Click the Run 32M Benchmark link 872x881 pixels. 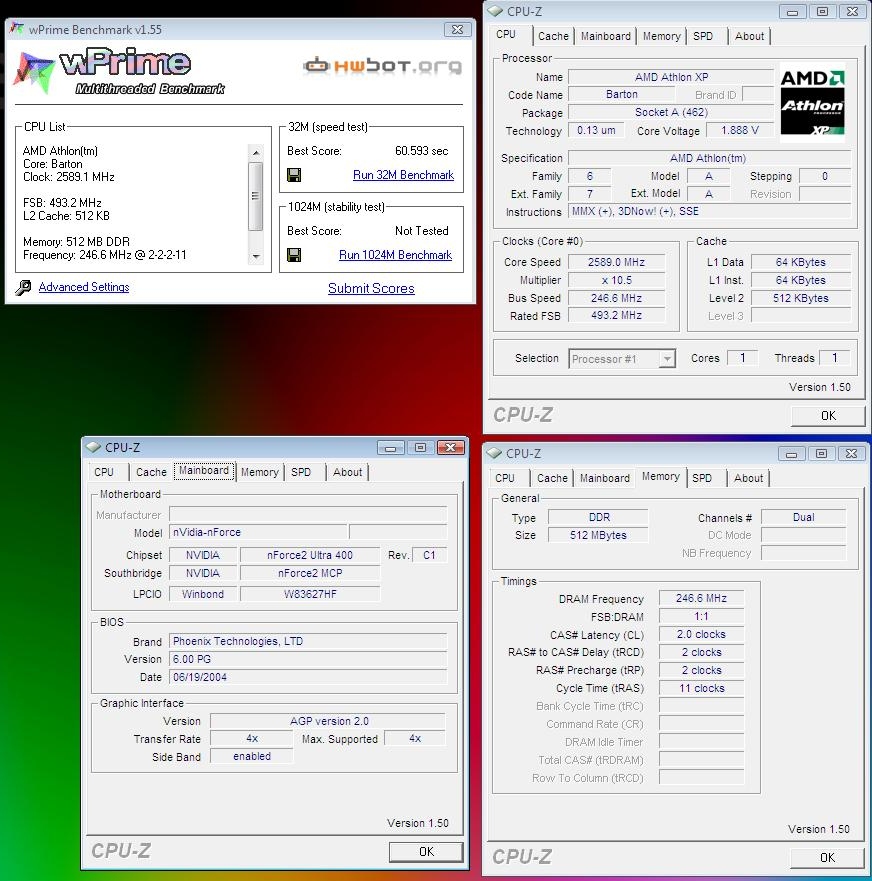(403, 175)
